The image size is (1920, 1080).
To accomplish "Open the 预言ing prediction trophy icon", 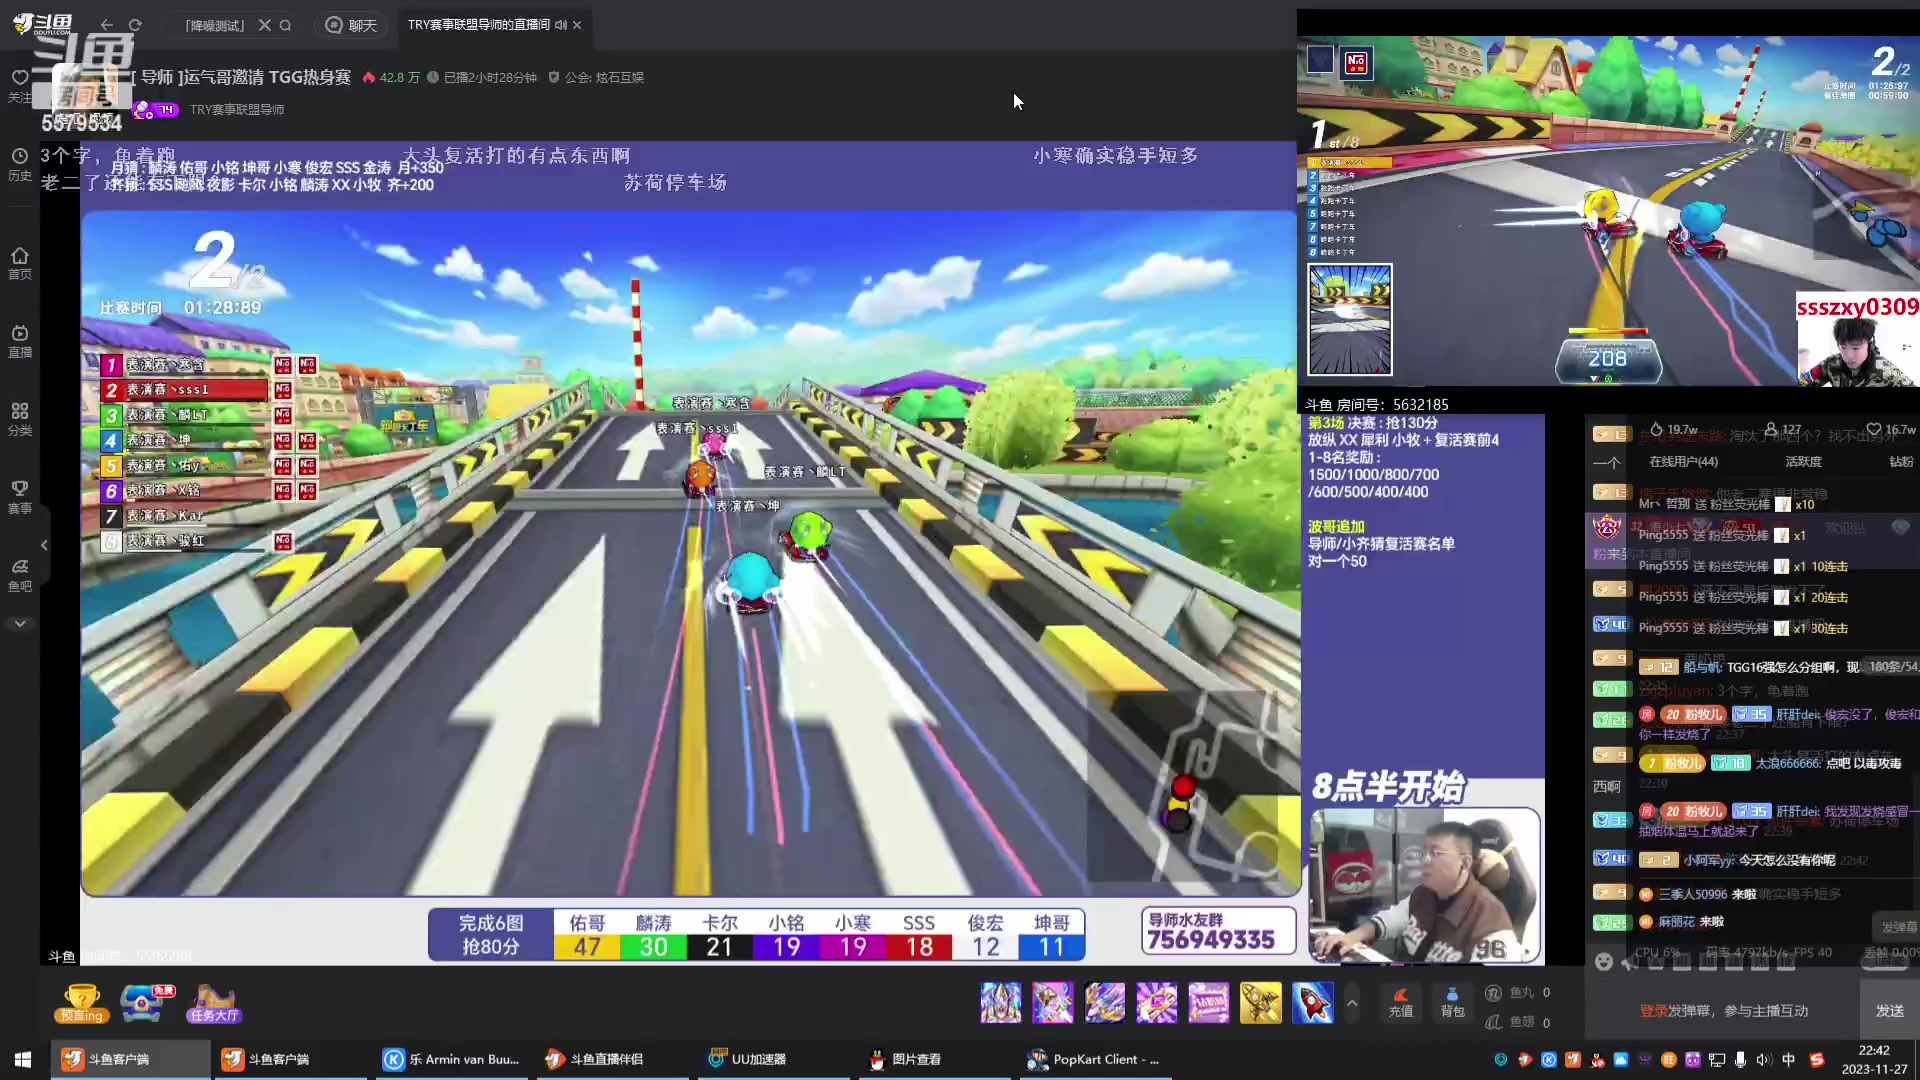I will 81,1003.
